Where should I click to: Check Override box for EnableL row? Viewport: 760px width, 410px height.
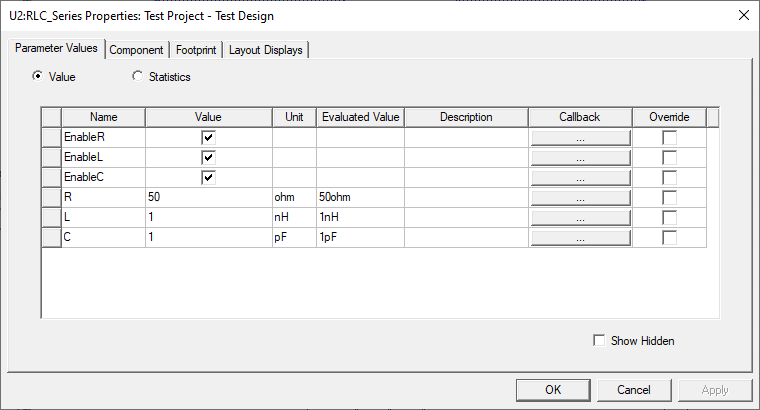(670, 158)
